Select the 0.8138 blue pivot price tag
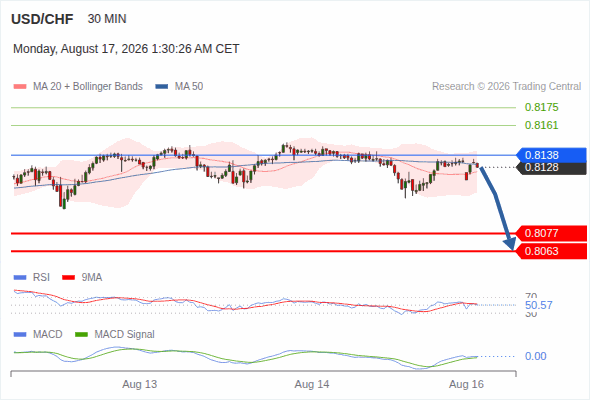Screen dimensions: 590x400 (551, 155)
